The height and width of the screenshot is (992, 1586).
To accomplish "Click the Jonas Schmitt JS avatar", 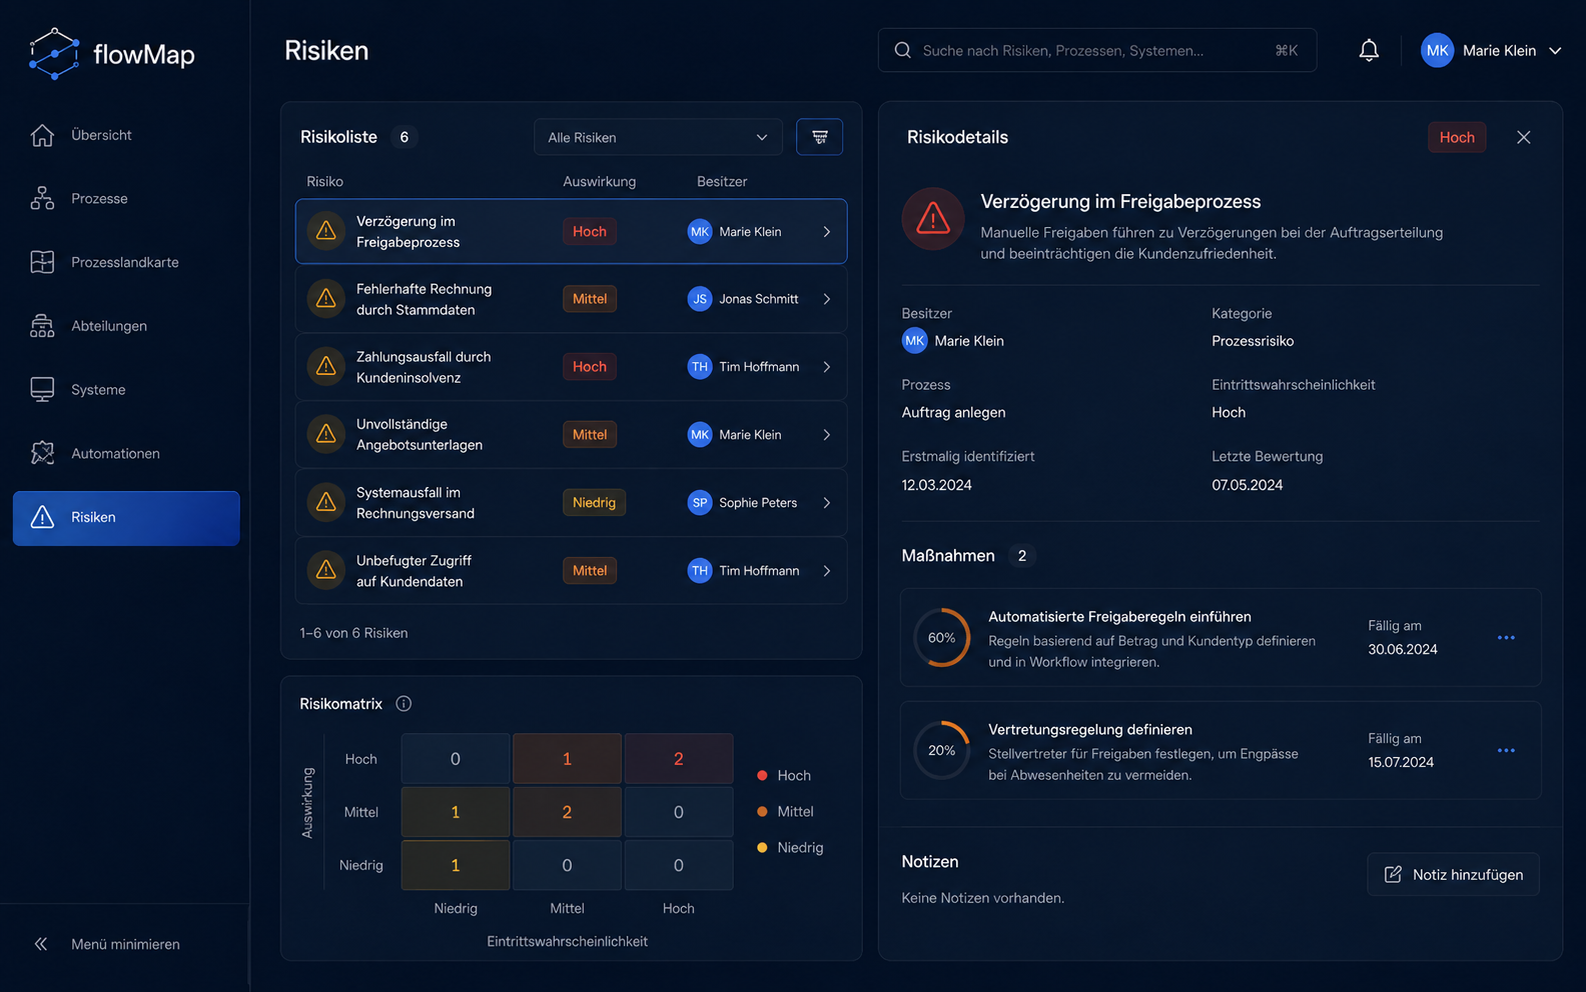I will pos(700,299).
